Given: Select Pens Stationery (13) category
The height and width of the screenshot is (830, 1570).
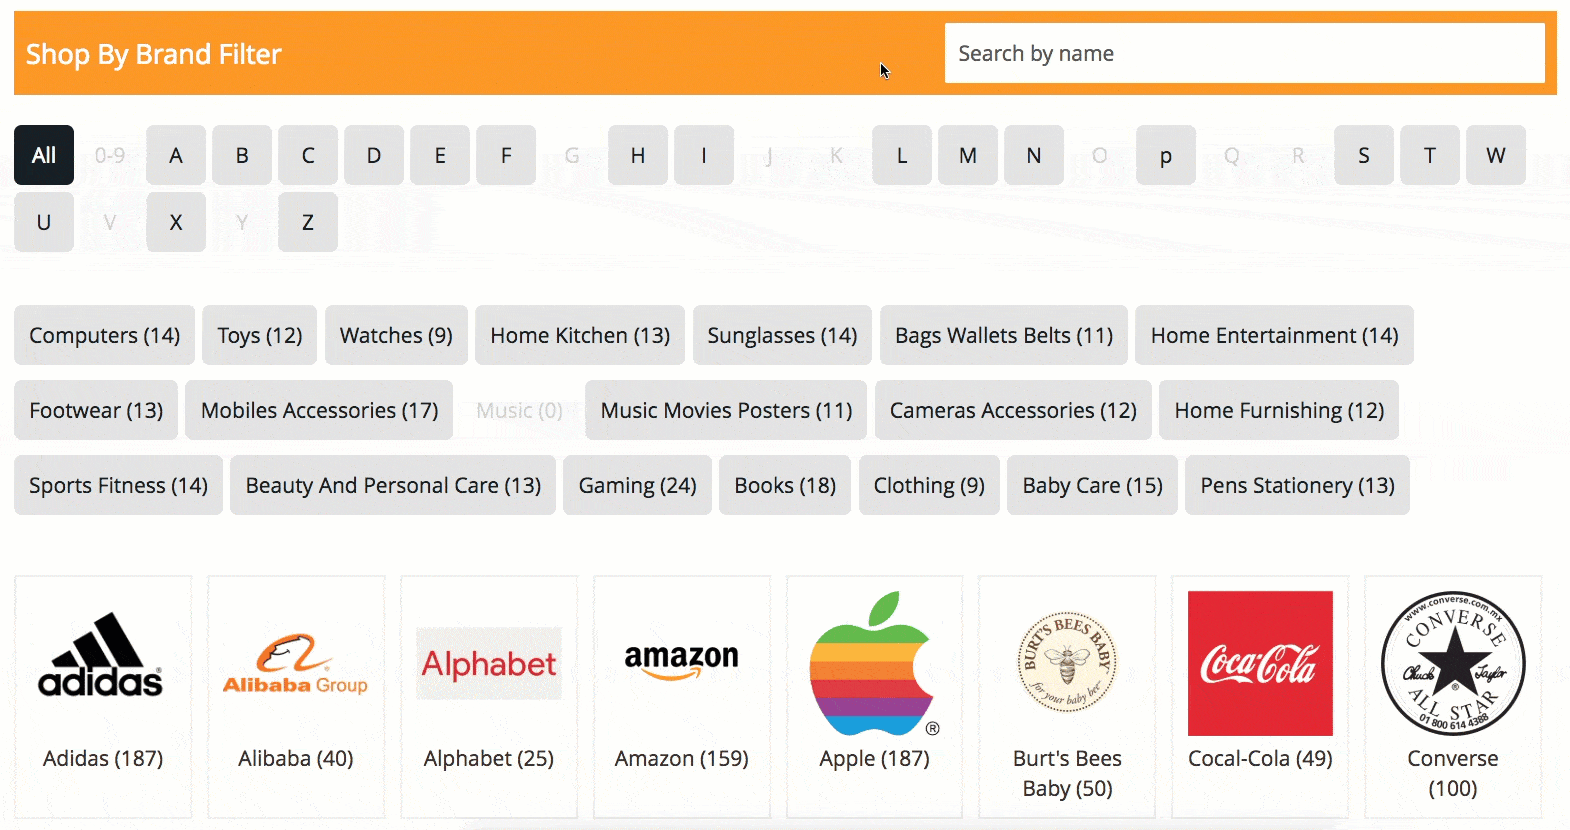Looking at the screenshot, I should point(1297,485).
